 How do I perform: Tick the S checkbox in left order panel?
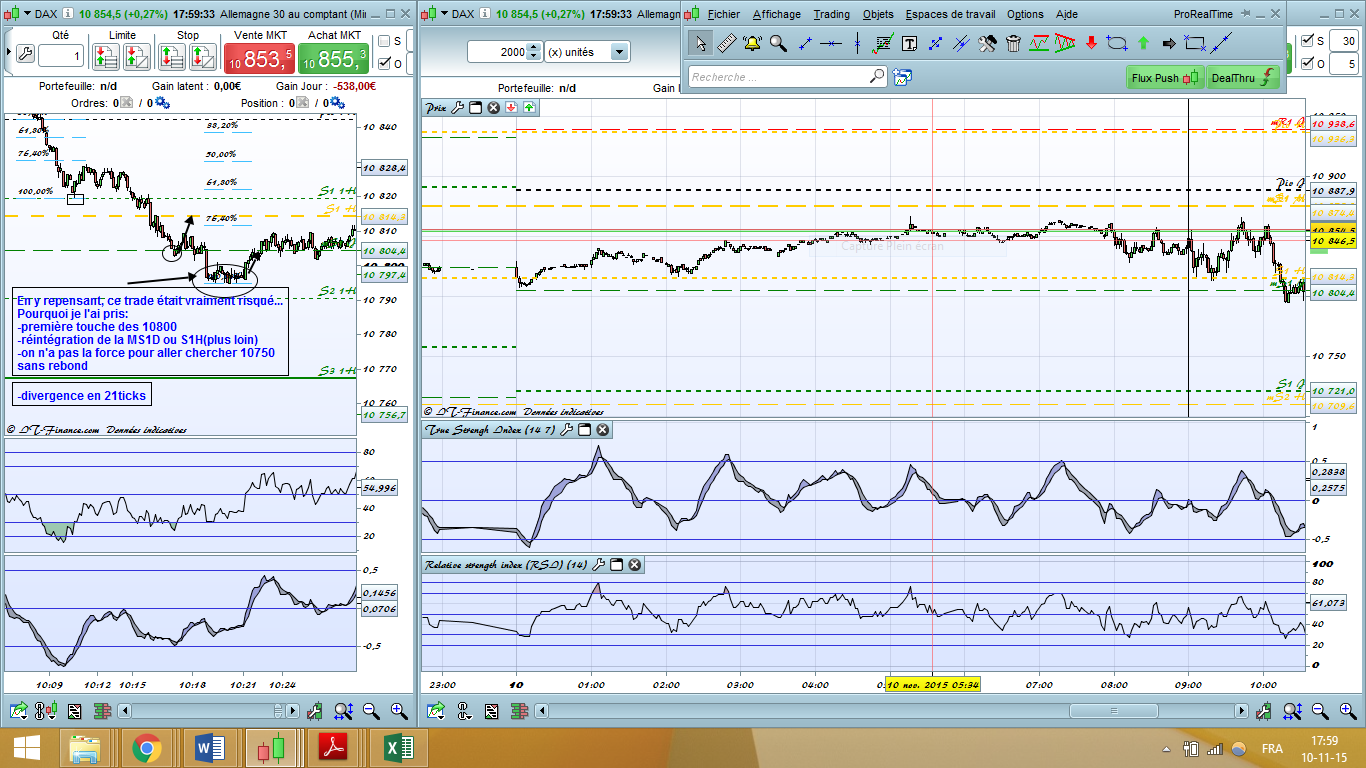coord(385,41)
